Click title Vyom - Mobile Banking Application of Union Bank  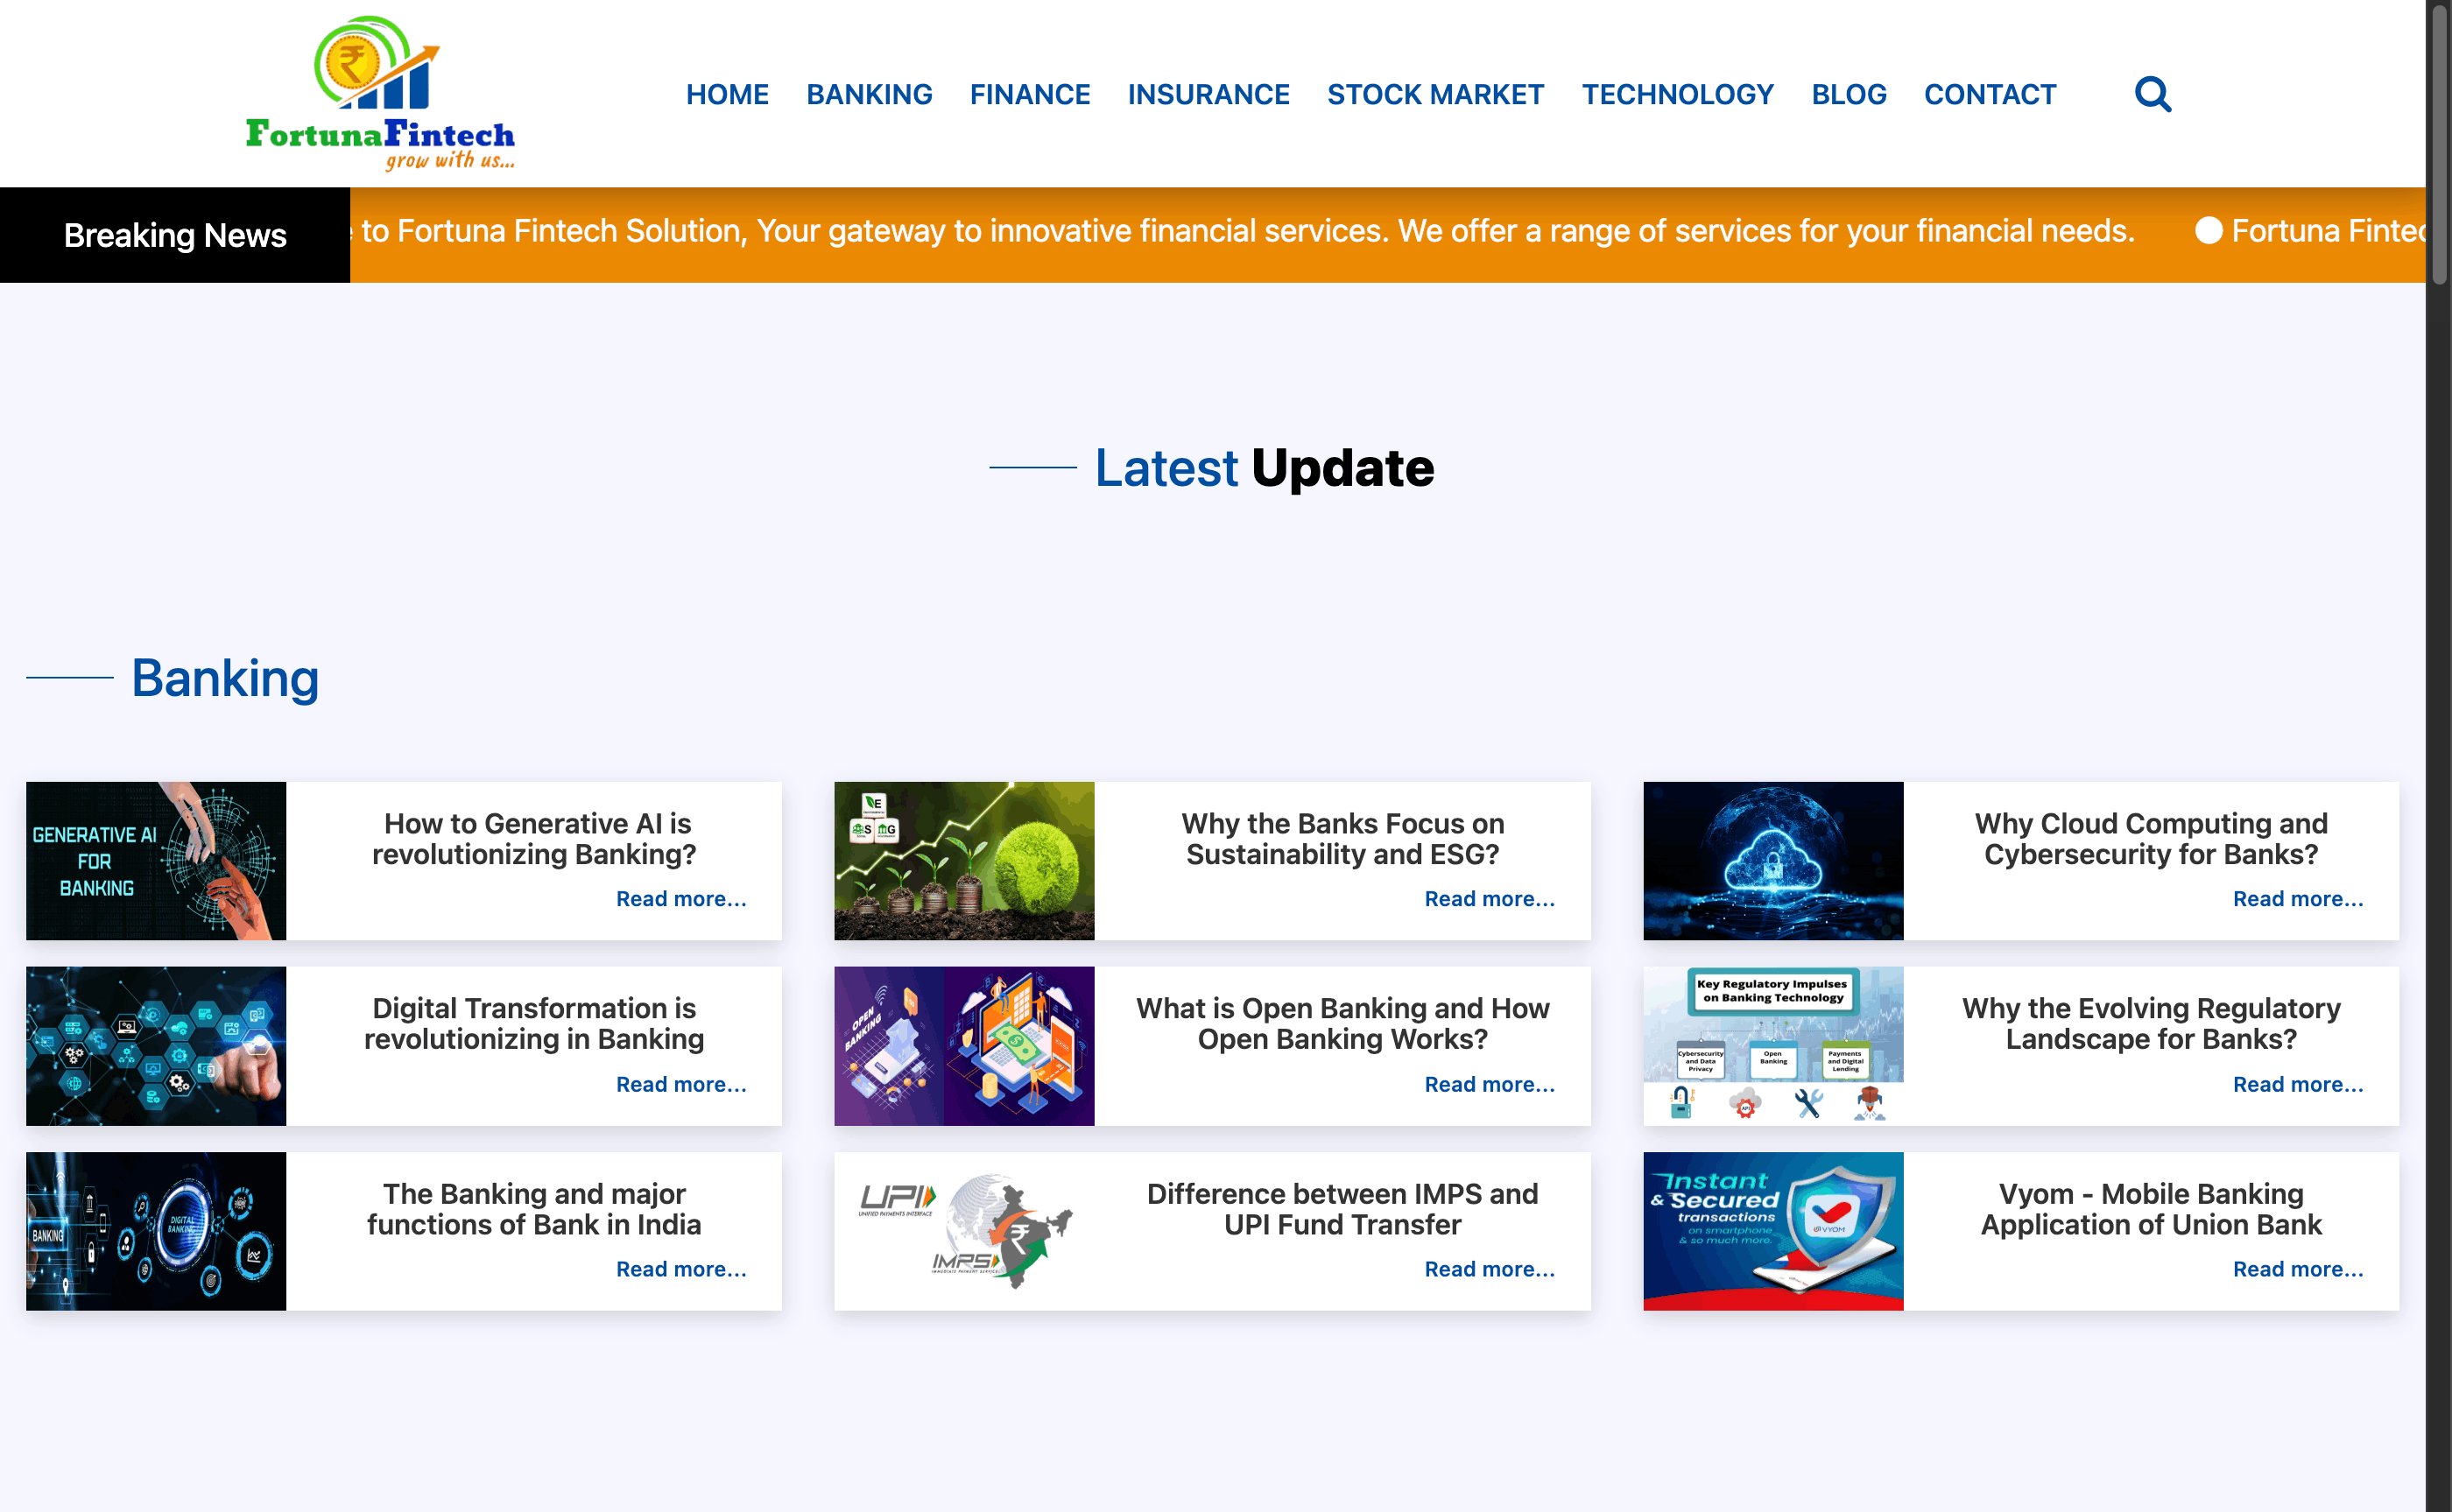pos(2151,1208)
